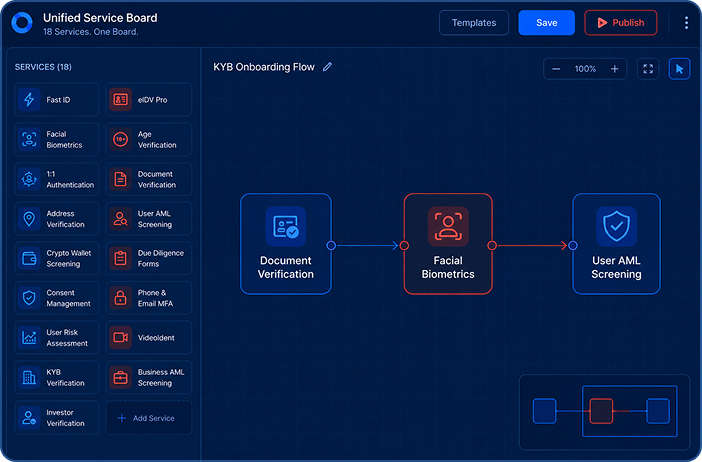Click the 'Fast ID' sidebar label
702x462 pixels.
58,100
